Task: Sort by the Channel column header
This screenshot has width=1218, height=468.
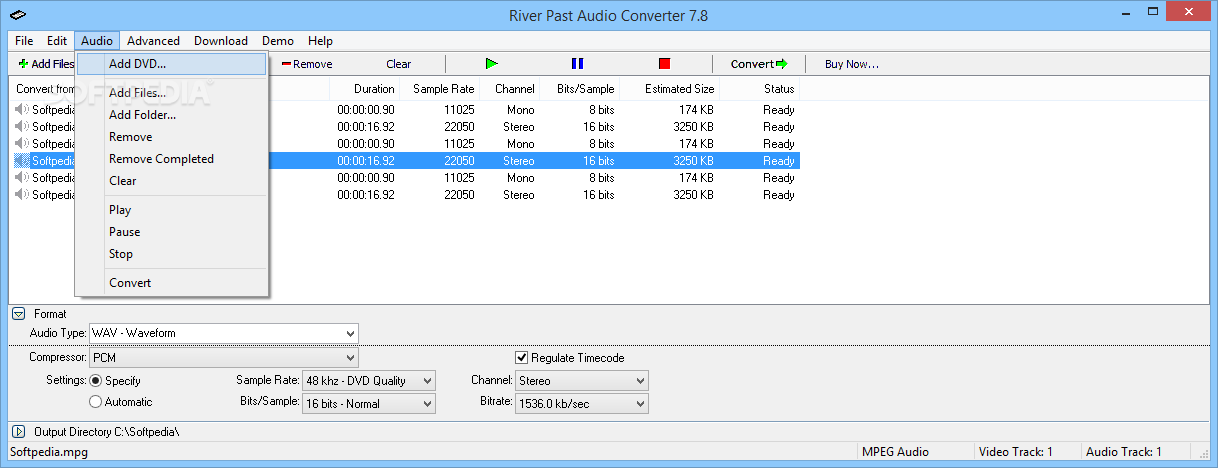Action: click(509, 89)
